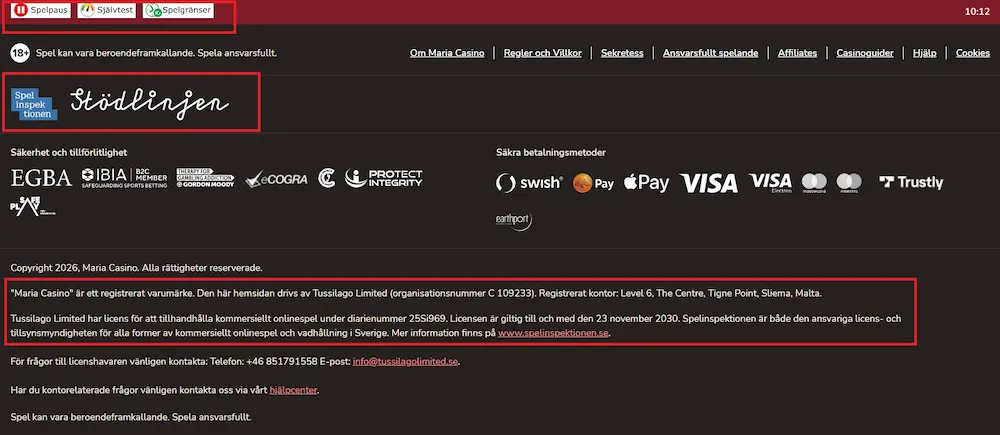
Task: Click the orange Pay logo
Action: coord(593,183)
